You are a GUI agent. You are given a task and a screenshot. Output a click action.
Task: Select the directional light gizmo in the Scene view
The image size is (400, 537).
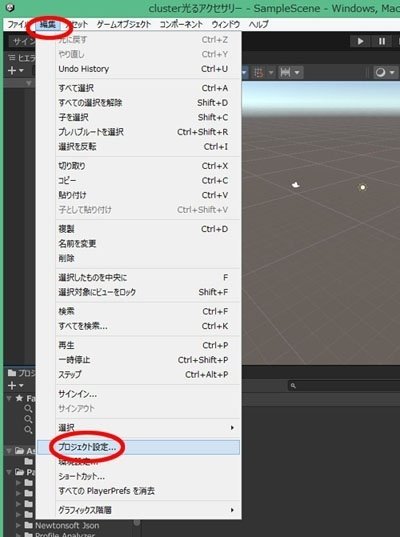363,187
